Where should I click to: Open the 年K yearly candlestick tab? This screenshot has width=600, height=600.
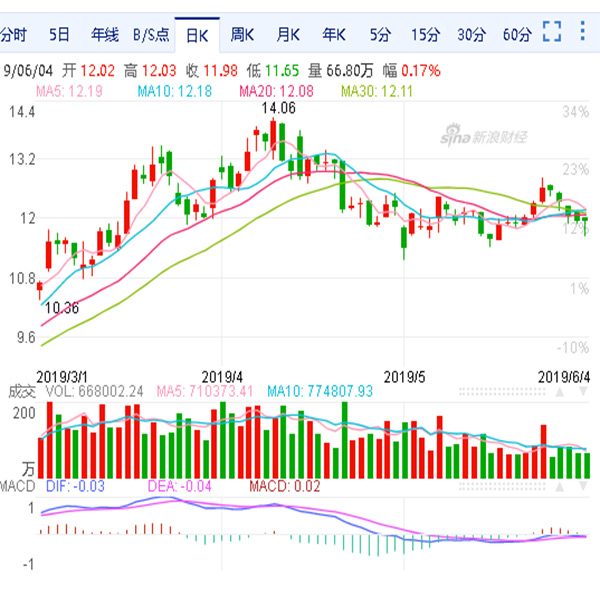pyautogui.click(x=333, y=34)
